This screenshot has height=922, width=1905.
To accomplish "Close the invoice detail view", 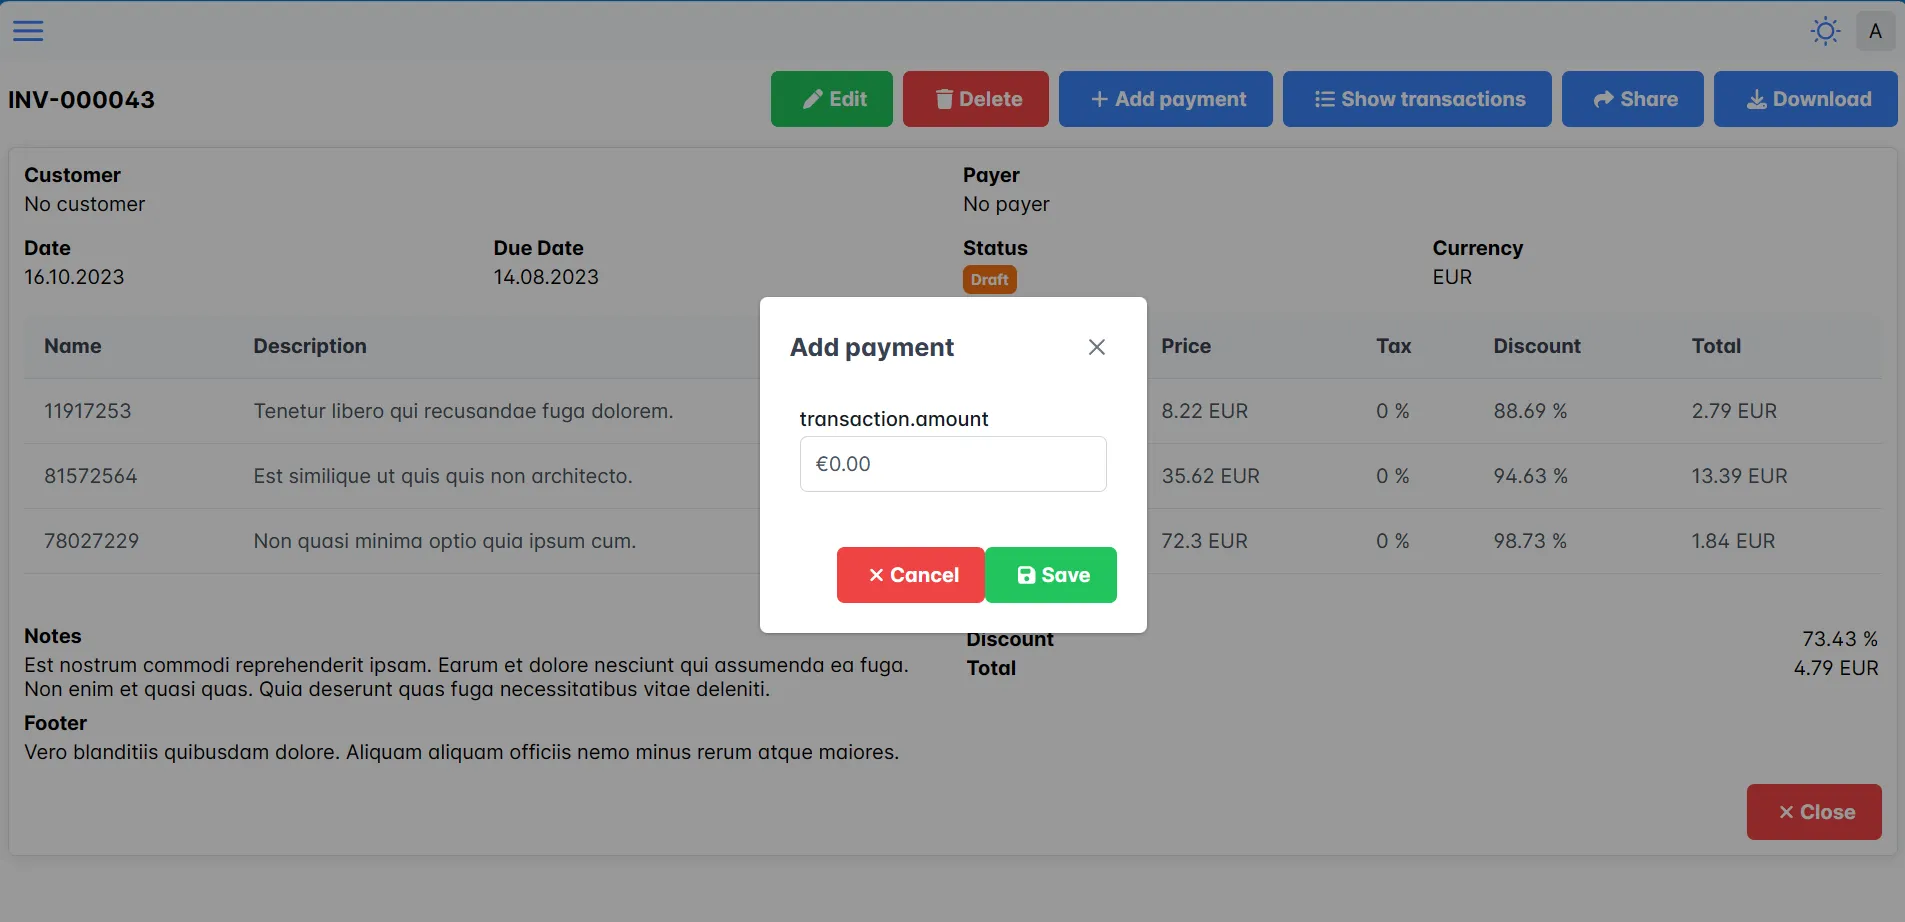I will coord(1813,812).
